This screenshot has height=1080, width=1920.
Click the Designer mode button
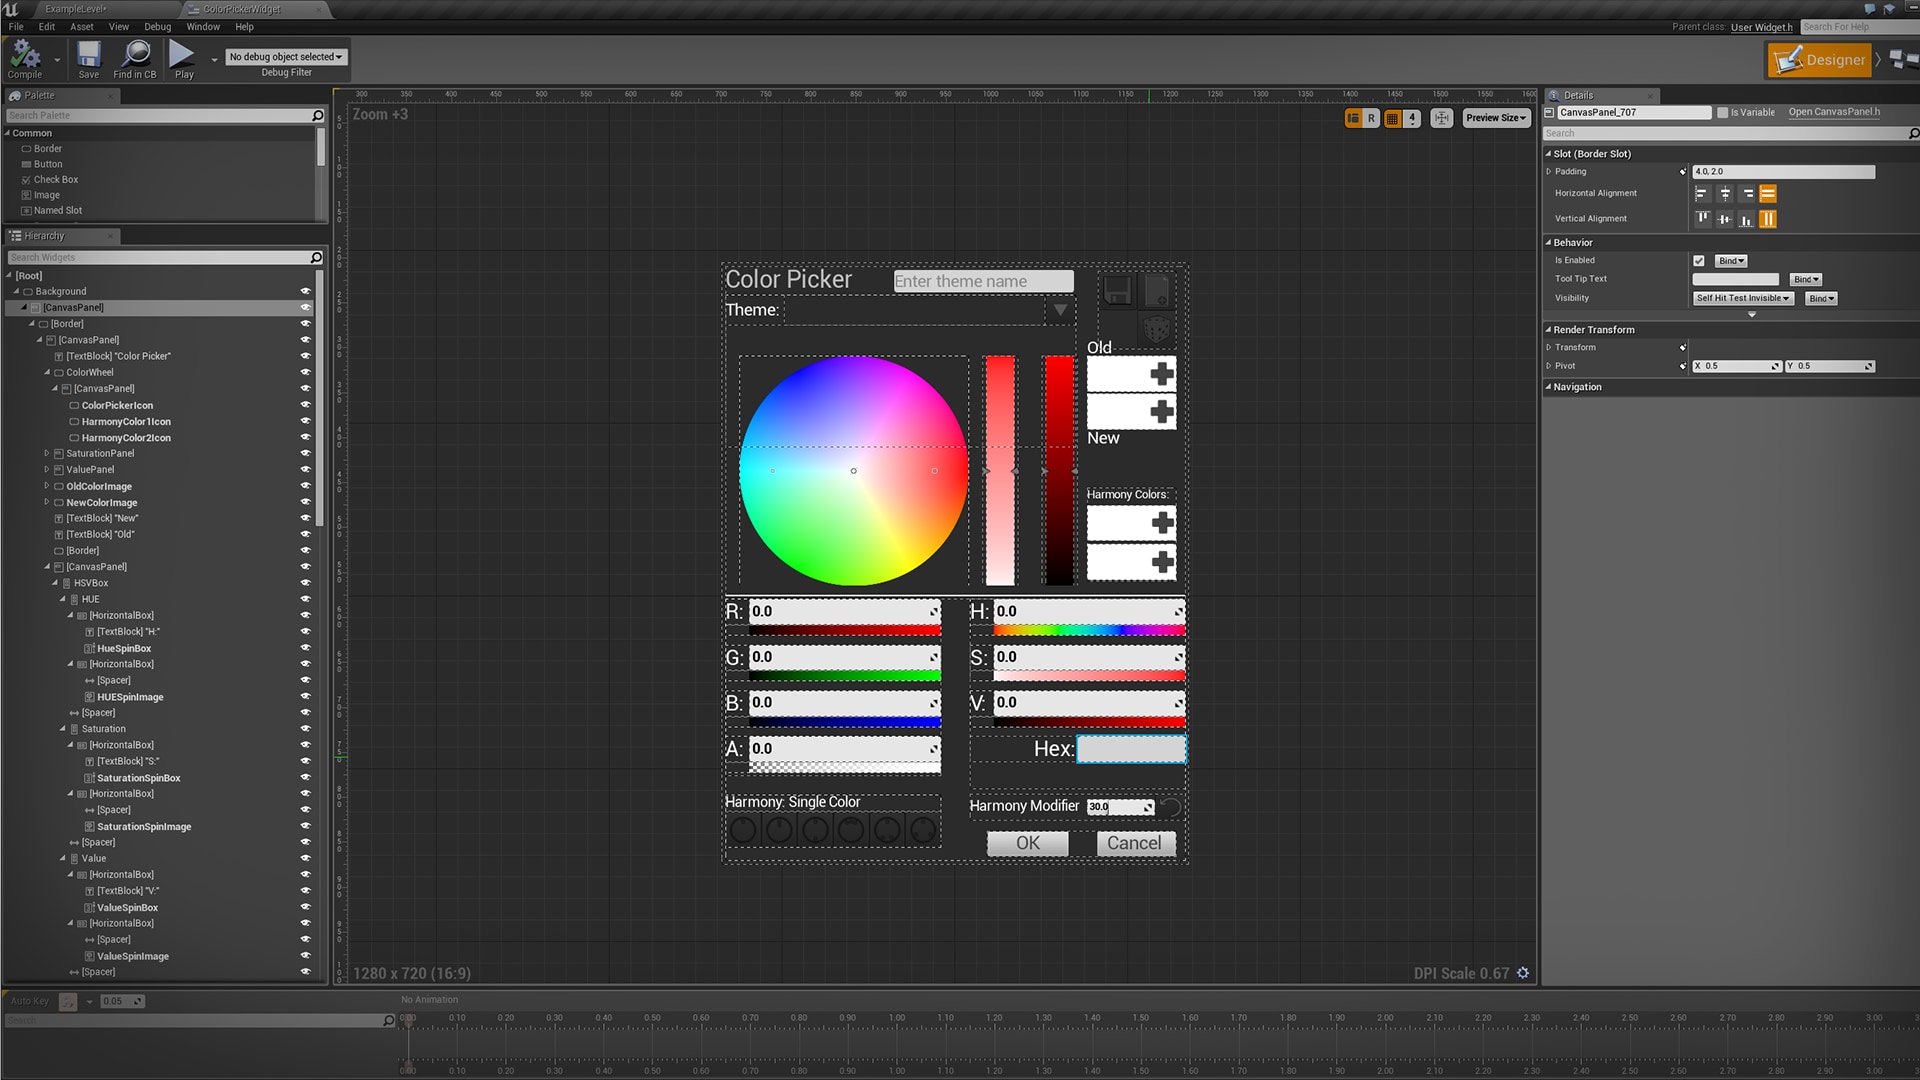coord(1820,60)
